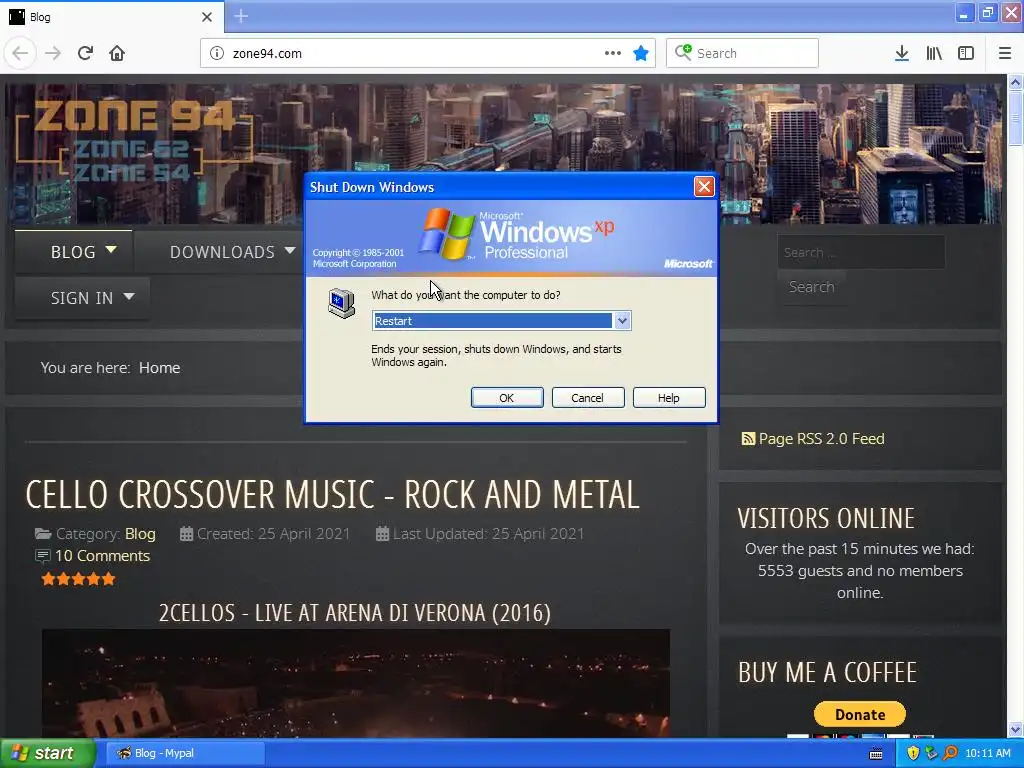Click the keyboard tray icon
The image size is (1024, 768).
click(876, 754)
